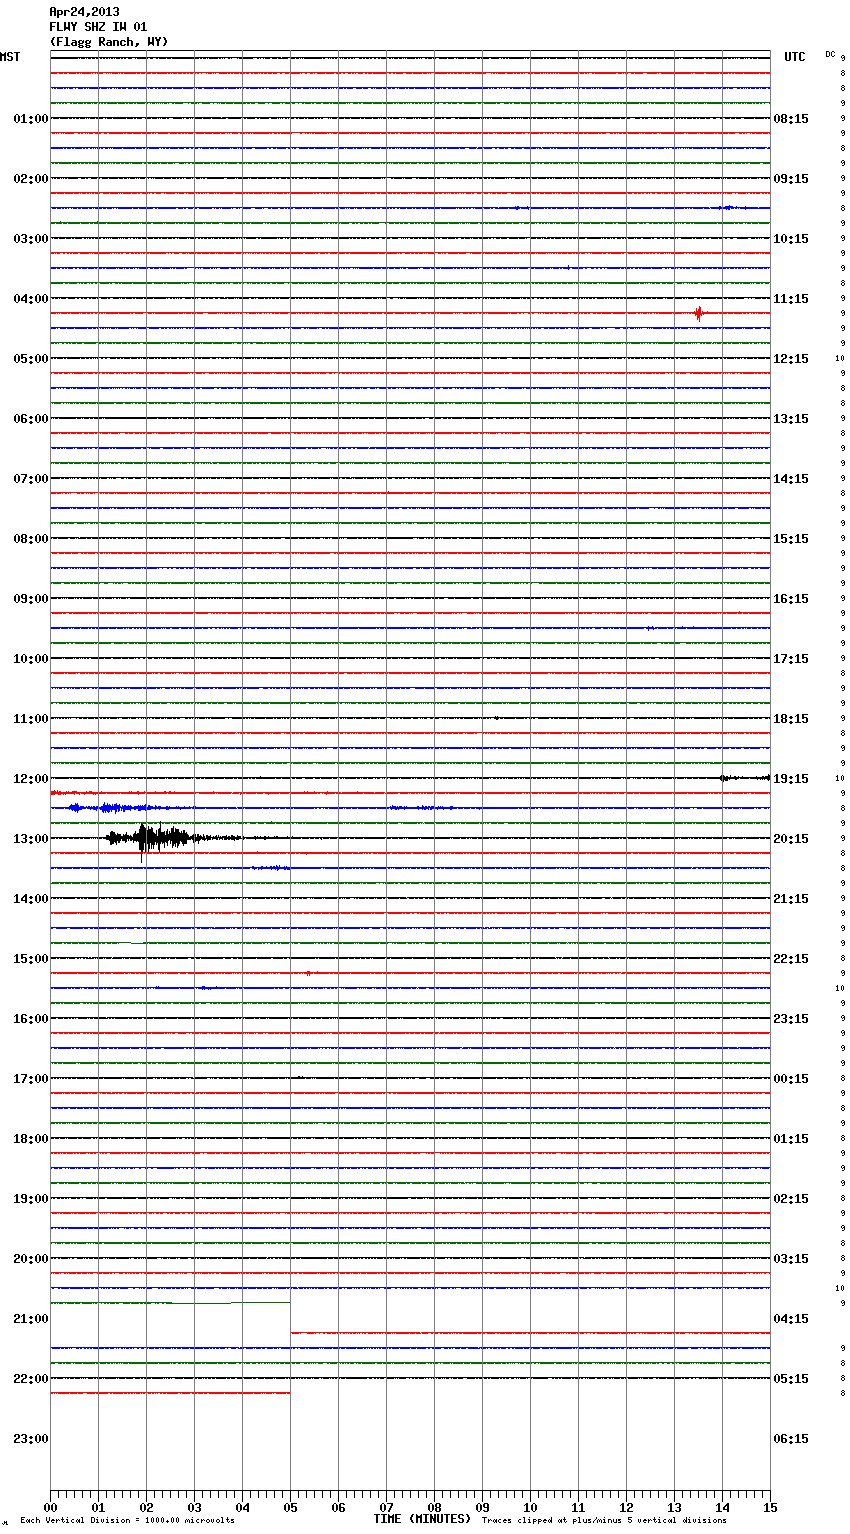
Task: Click the 23:15 UTC time label
Action: [x=791, y=1019]
